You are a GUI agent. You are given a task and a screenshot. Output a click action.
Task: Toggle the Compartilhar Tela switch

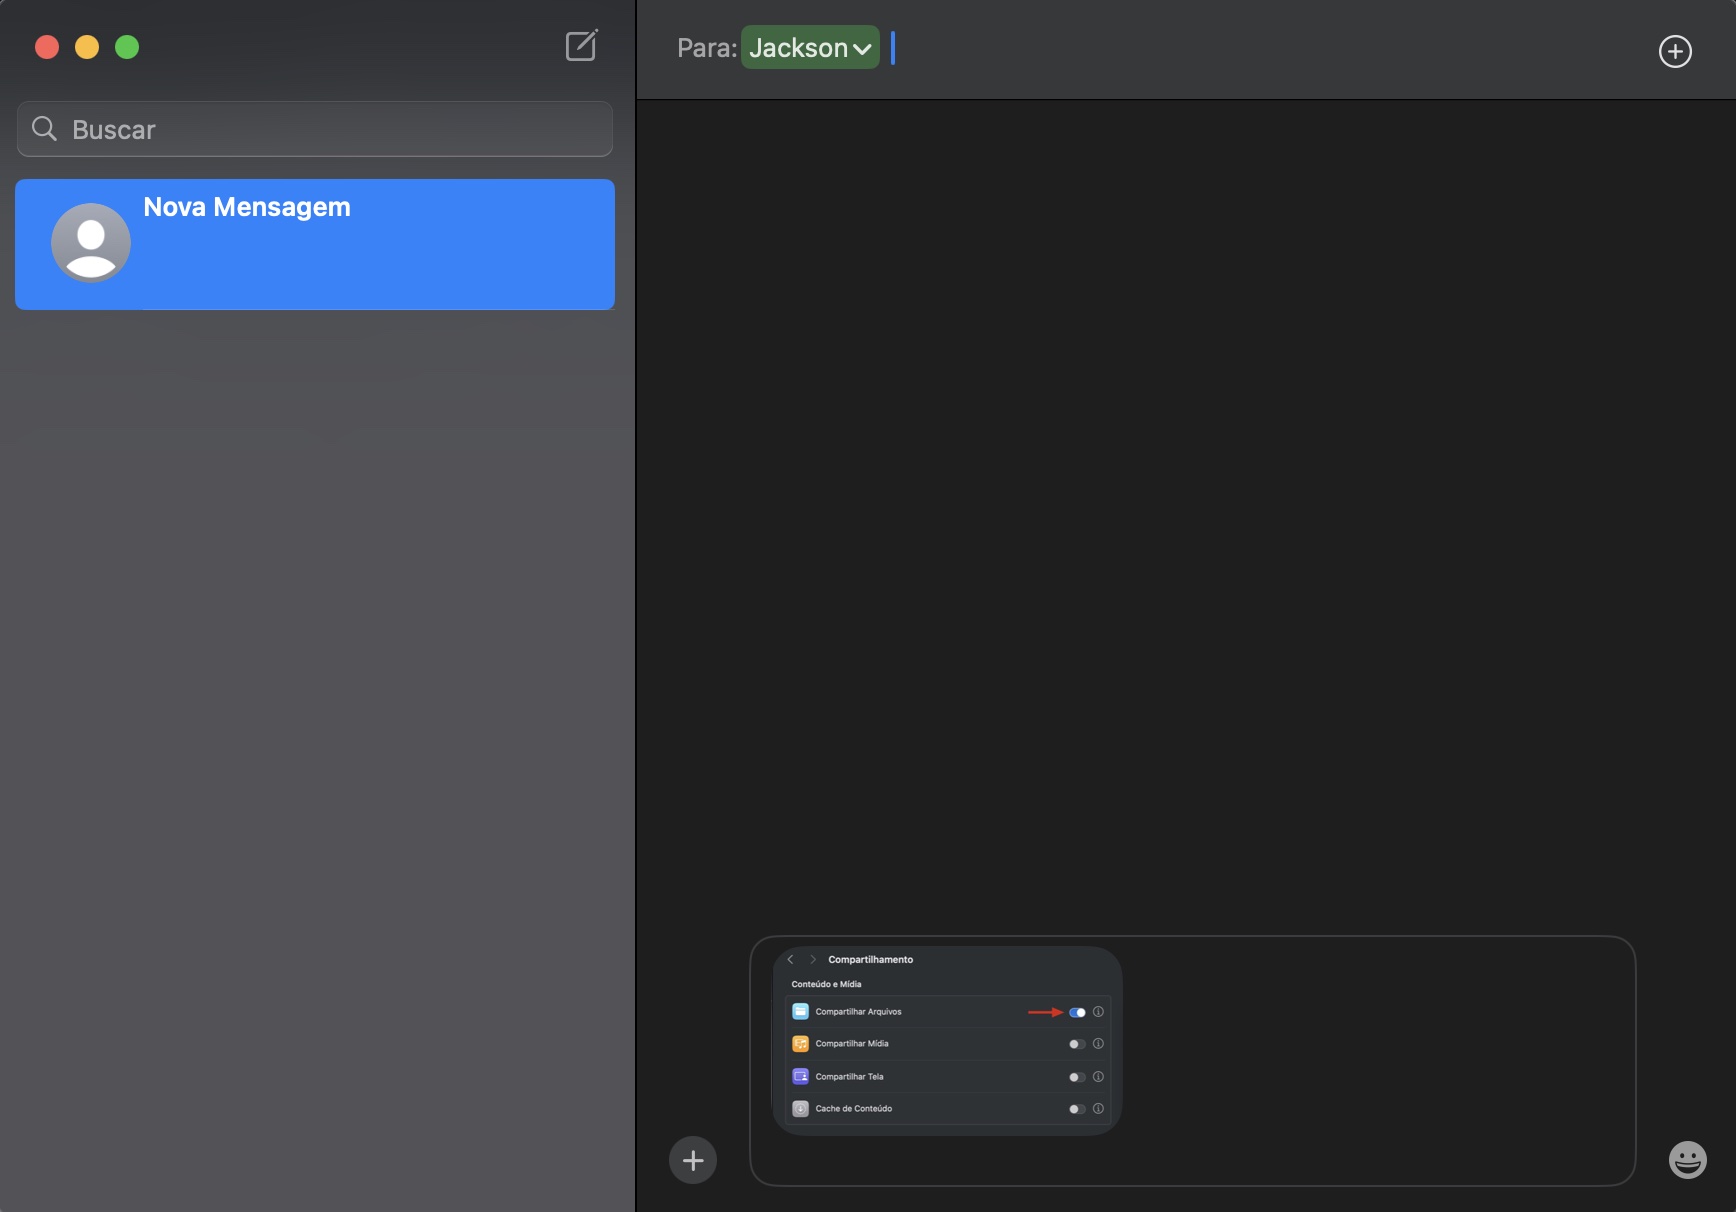[x=1077, y=1077]
